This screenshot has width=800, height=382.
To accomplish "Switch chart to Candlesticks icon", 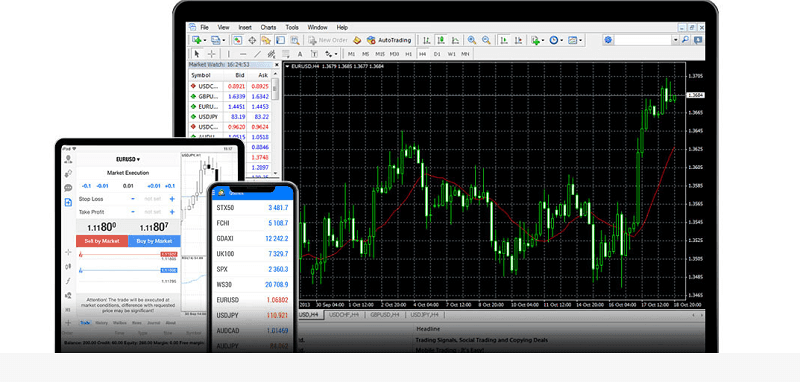I will point(441,40).
